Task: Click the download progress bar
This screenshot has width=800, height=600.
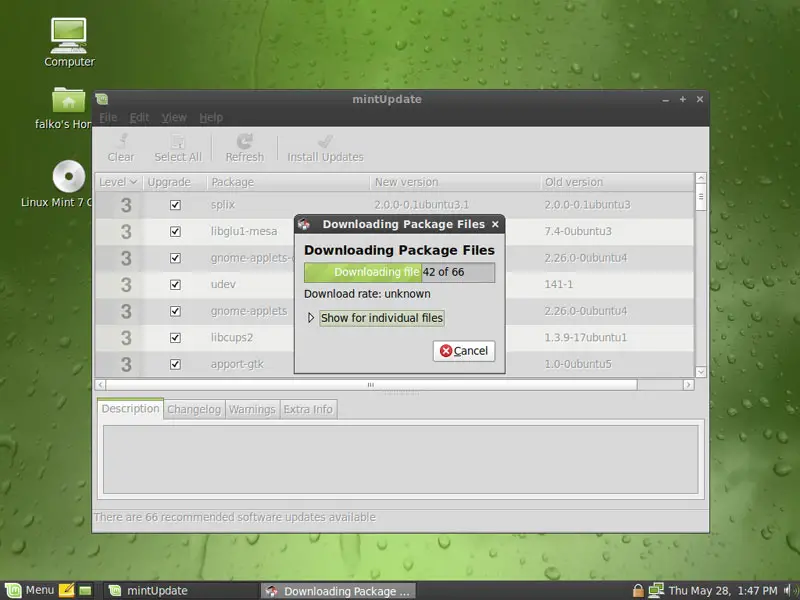Action: point(399,272)
